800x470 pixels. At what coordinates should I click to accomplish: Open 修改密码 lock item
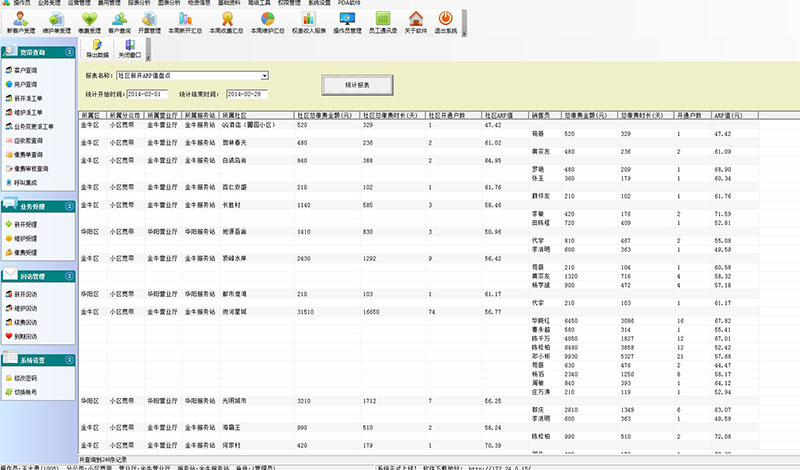21,378
